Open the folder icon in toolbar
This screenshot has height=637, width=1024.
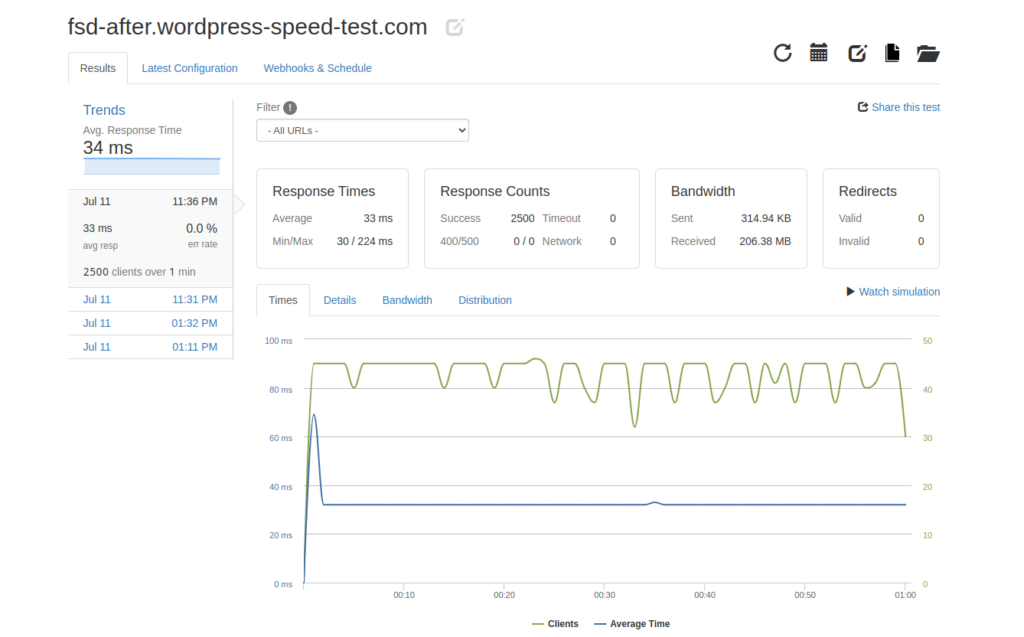(928, 53)
